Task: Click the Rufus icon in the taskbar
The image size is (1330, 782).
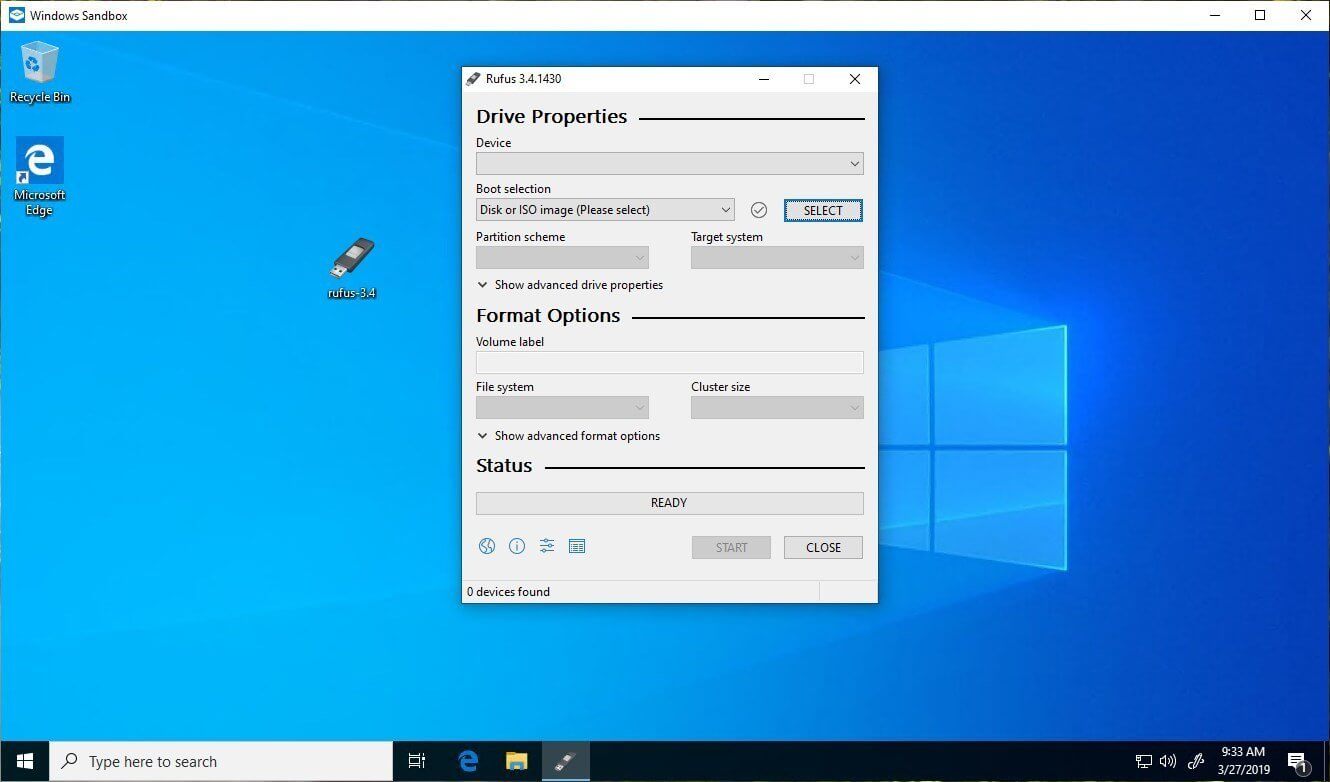Action: [x=565, y=761]
